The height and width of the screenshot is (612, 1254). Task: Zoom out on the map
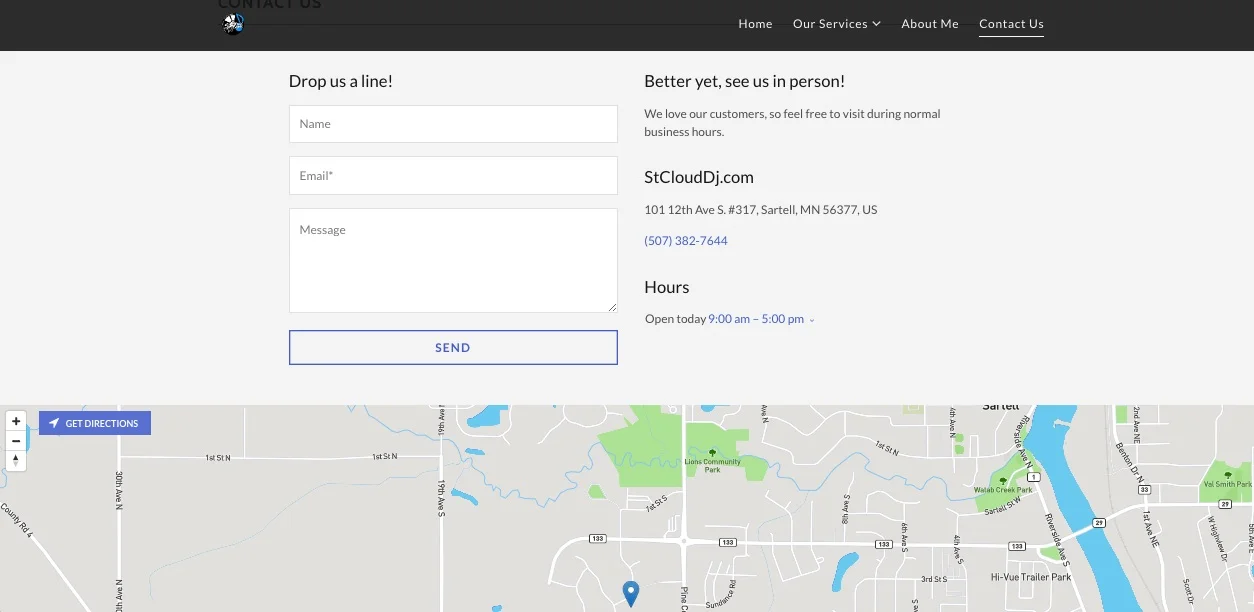[x=15, y=440]
